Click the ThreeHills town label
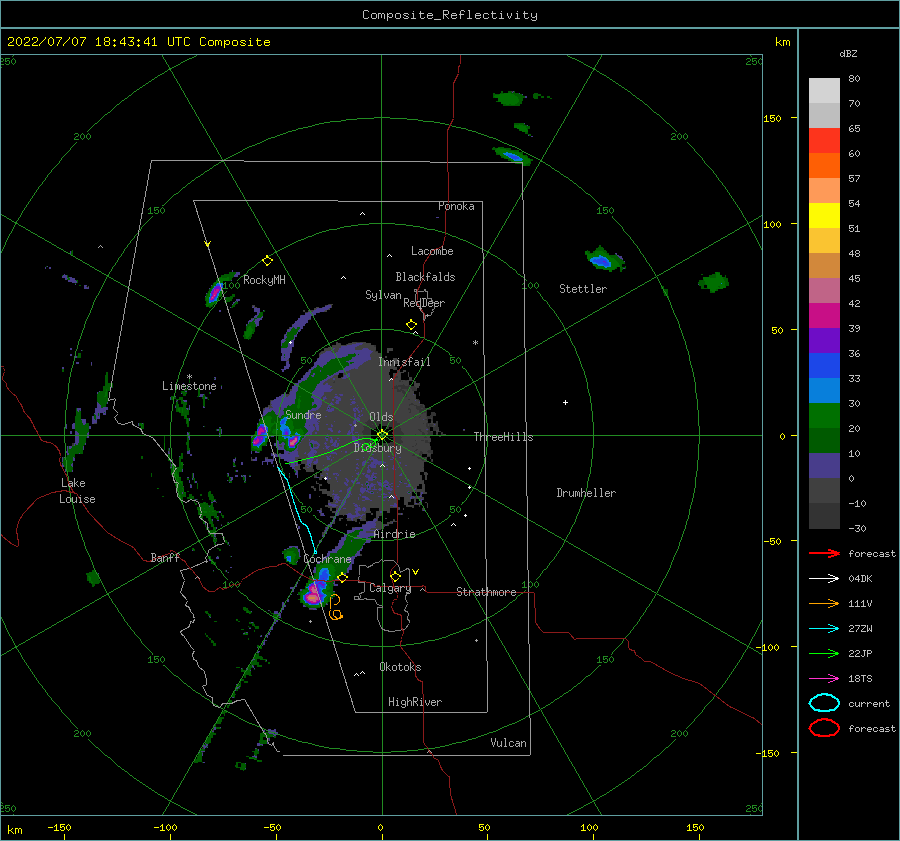900x841 pixels. [503, 437]
